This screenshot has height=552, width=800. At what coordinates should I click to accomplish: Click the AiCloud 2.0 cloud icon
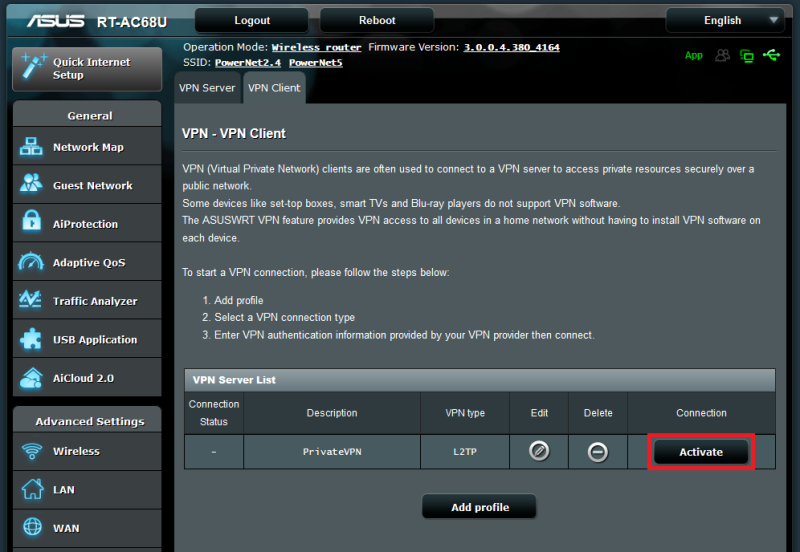31,378
